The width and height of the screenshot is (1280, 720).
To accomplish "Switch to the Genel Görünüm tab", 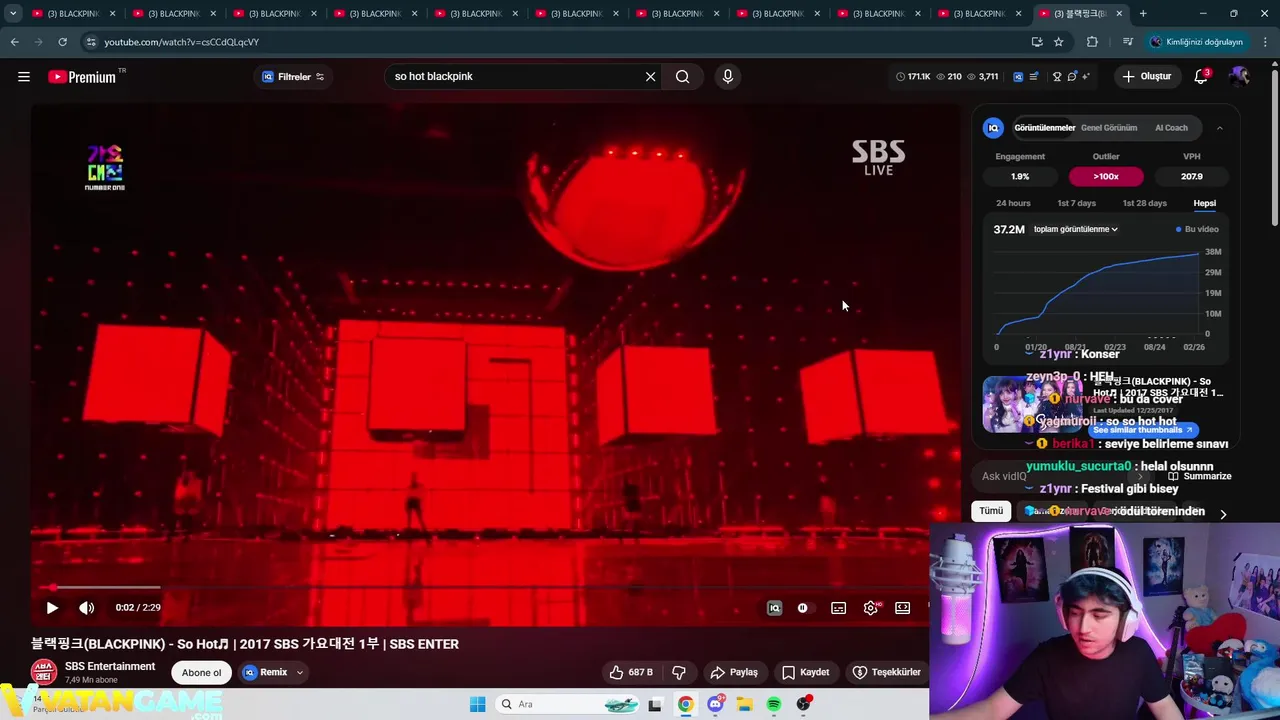I will point(1109,128).
